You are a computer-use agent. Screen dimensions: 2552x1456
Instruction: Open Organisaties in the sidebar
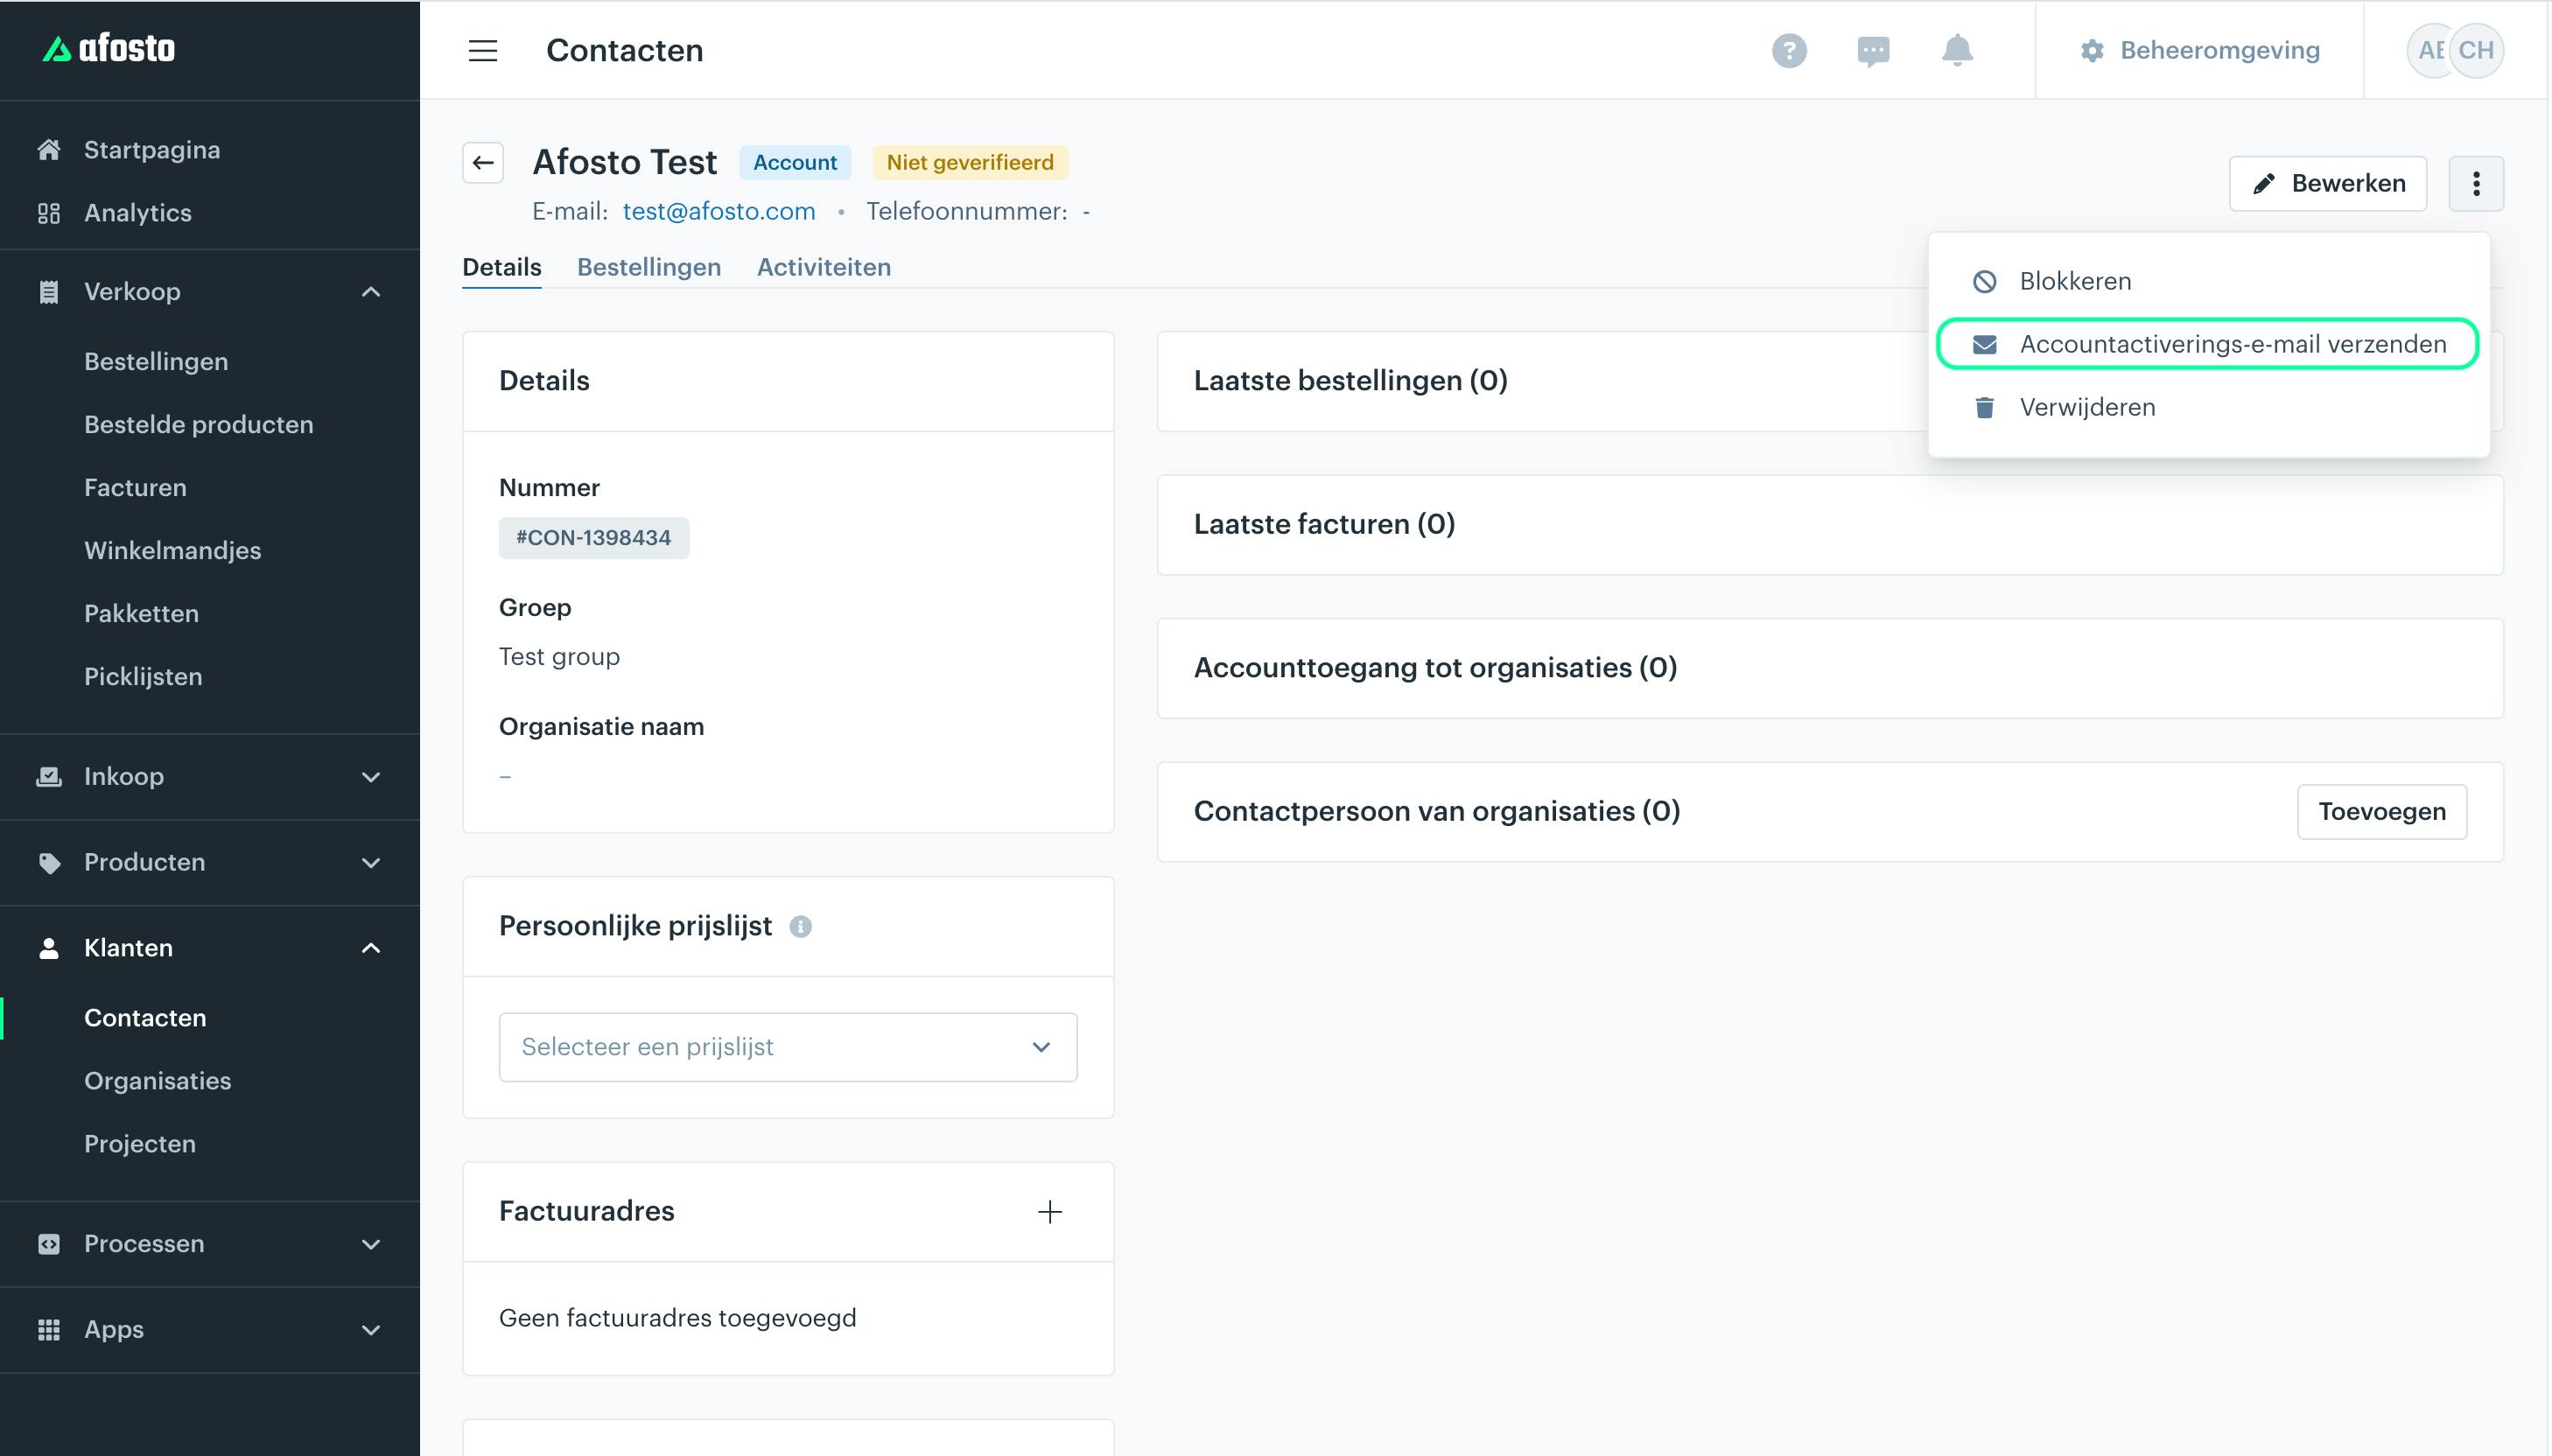coord(157,1081)
